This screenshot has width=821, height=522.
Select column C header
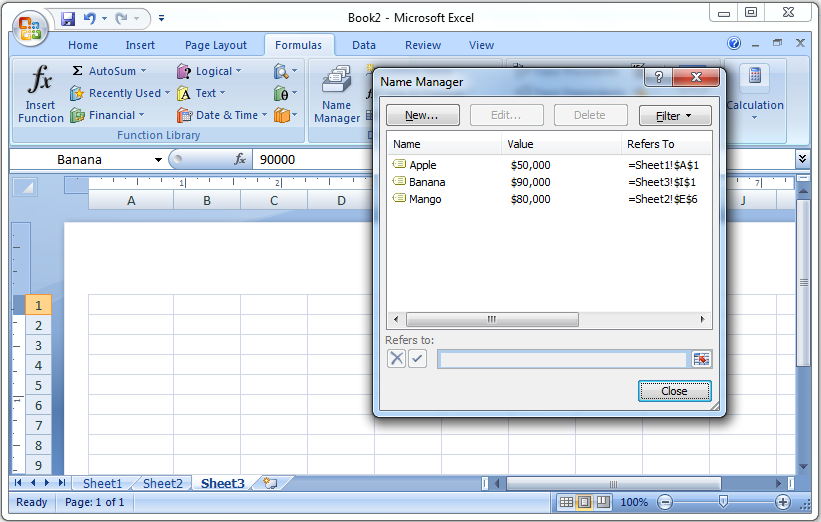click(274, 201)
